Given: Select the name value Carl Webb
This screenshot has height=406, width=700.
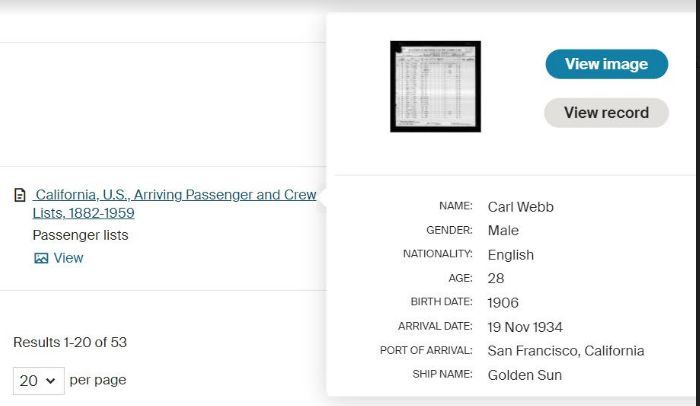Looking at the screenshot, I should [x=520, y=207].
